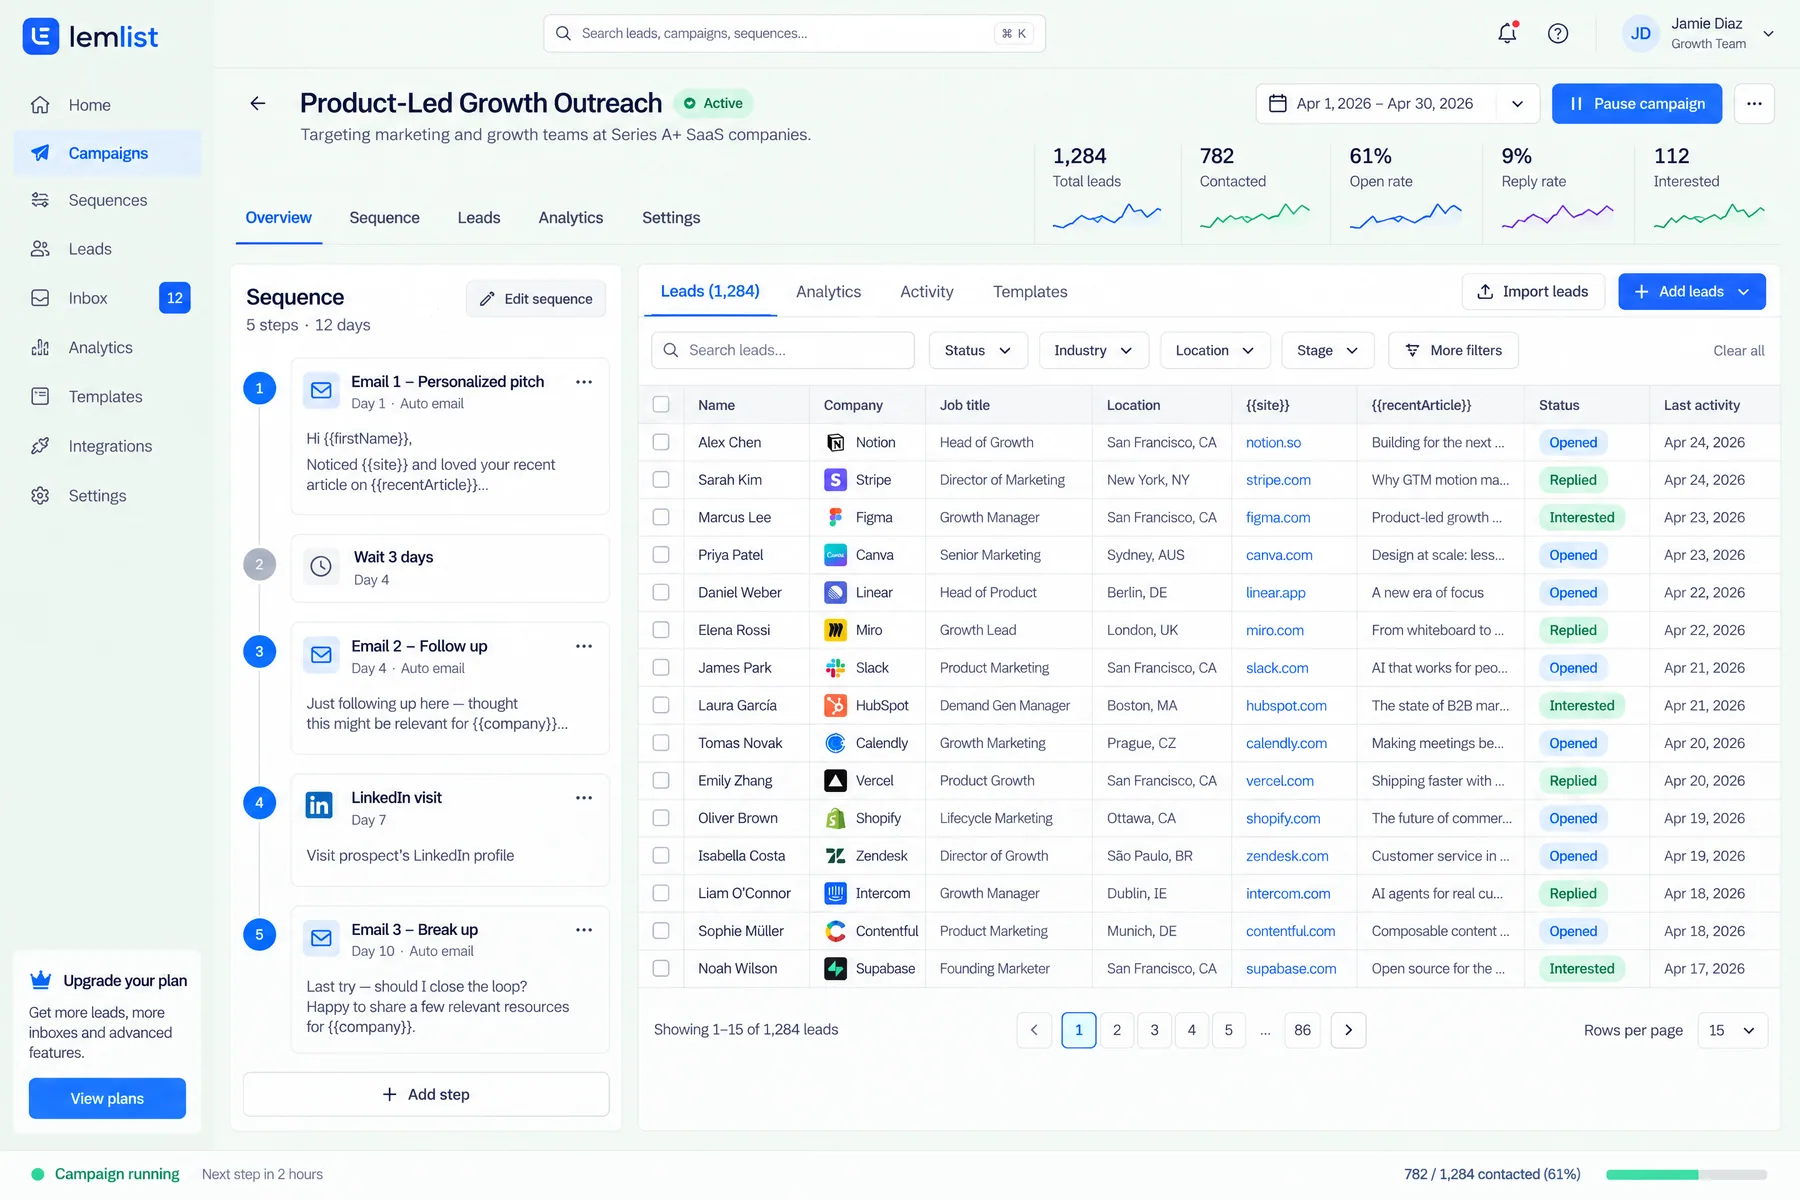
Task: Go to page 86 of leads
Action: point(1302,1030)
